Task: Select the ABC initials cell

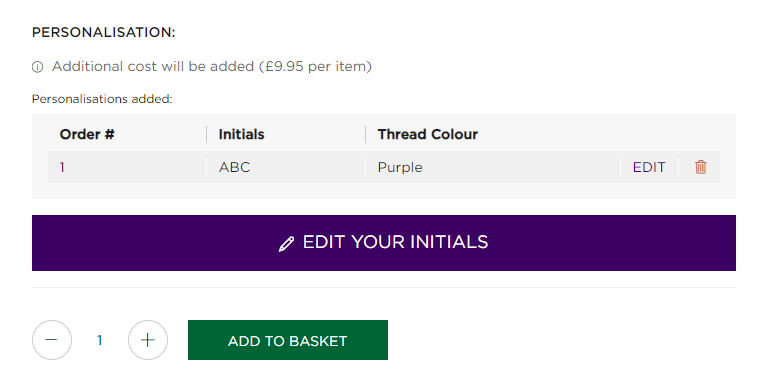Action: click(x=234, y=167)
